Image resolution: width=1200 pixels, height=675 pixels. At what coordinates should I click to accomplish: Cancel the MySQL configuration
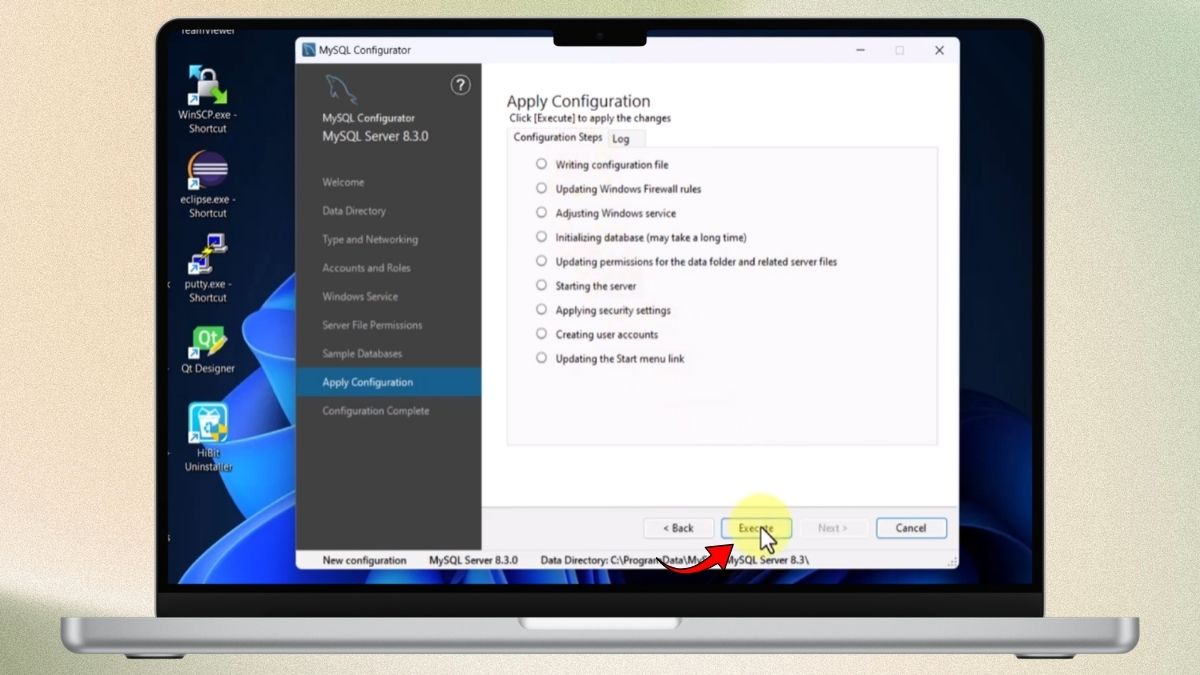[x=911, y=528]
